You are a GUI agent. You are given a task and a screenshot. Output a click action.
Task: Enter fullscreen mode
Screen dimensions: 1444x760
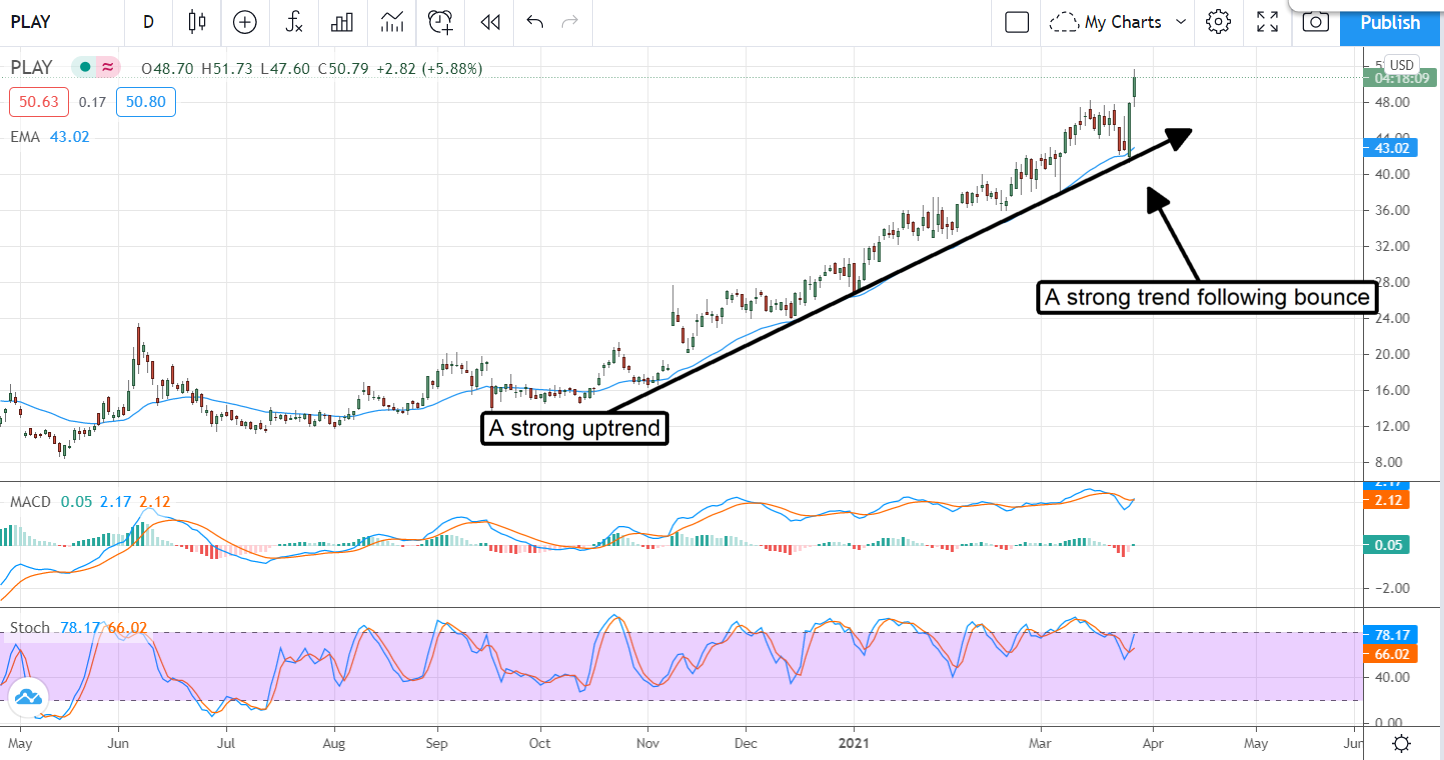click(1267, 22)
